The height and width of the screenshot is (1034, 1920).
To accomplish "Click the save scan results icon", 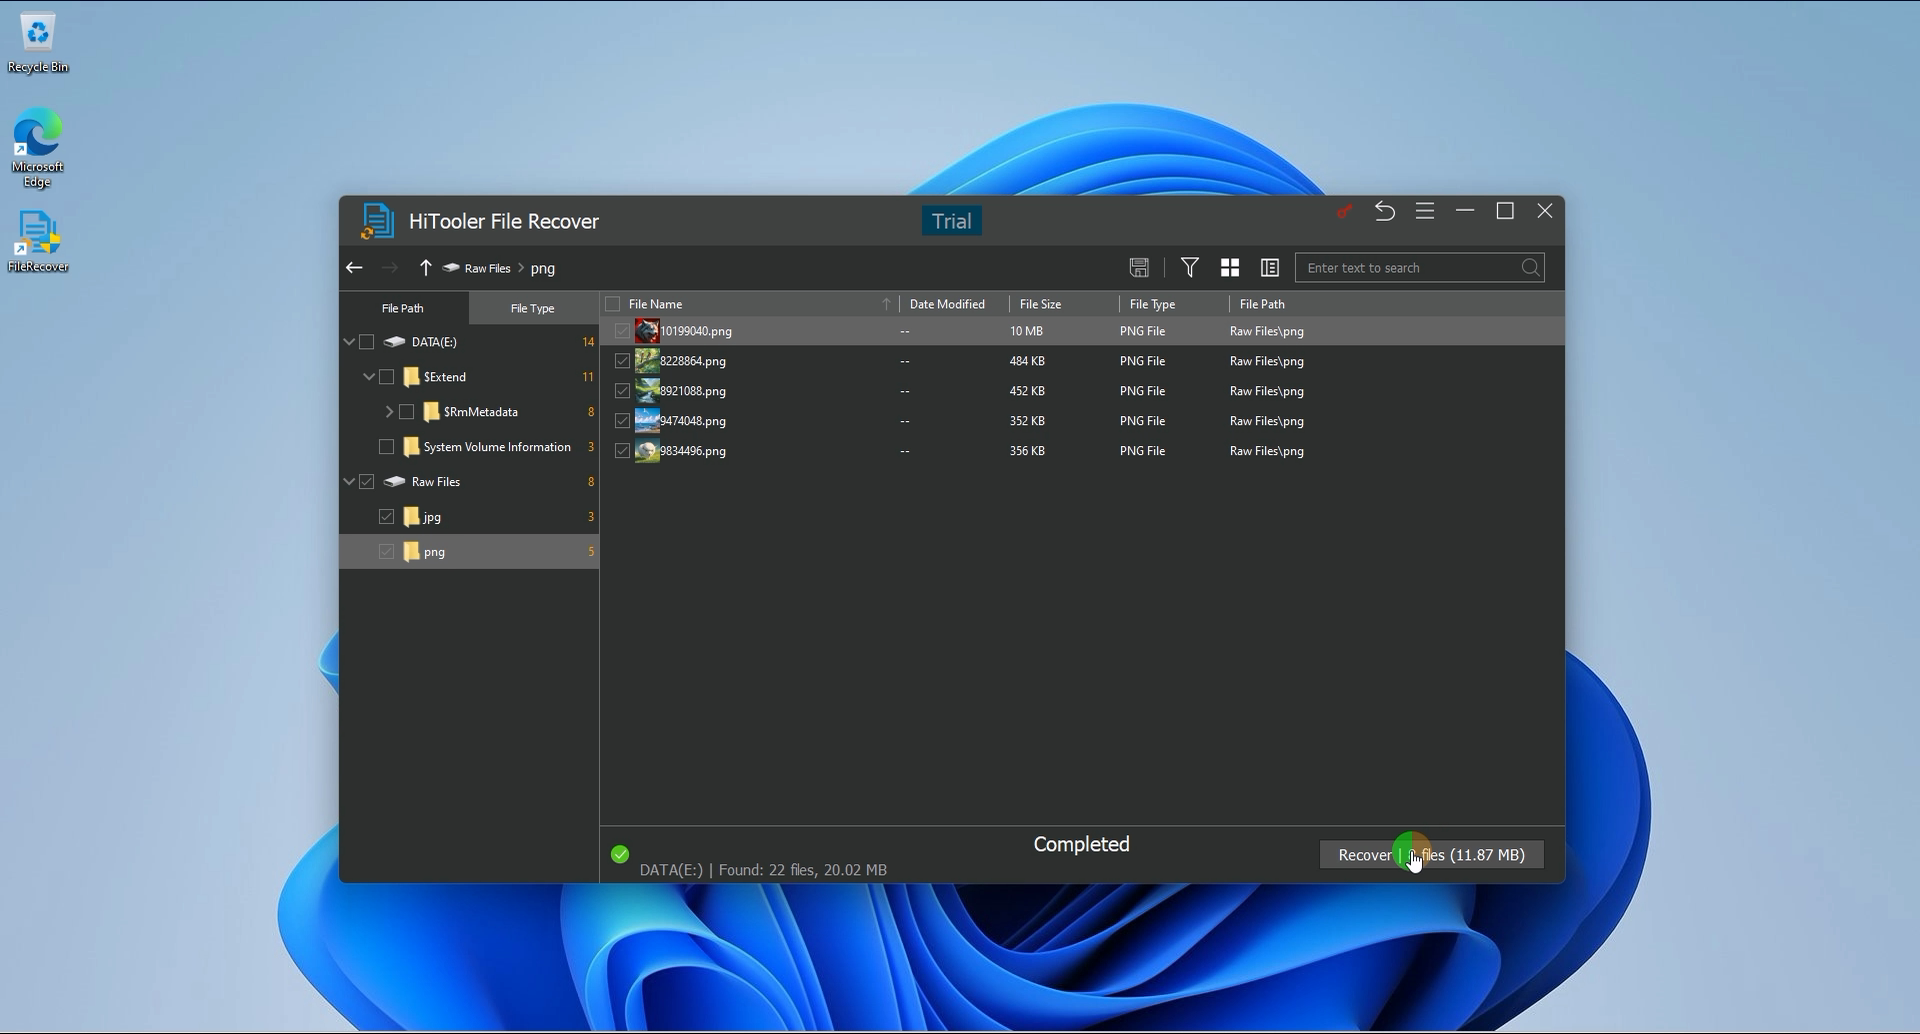I will [1139, 267].
